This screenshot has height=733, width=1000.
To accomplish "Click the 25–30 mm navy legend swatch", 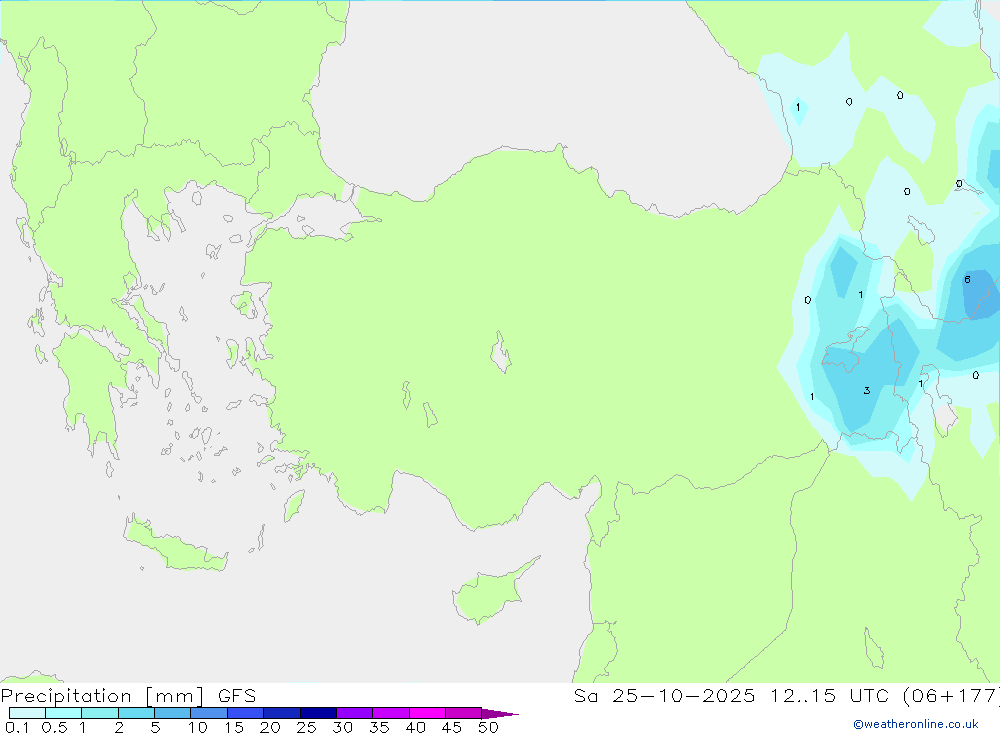I will tap(318, 713).
